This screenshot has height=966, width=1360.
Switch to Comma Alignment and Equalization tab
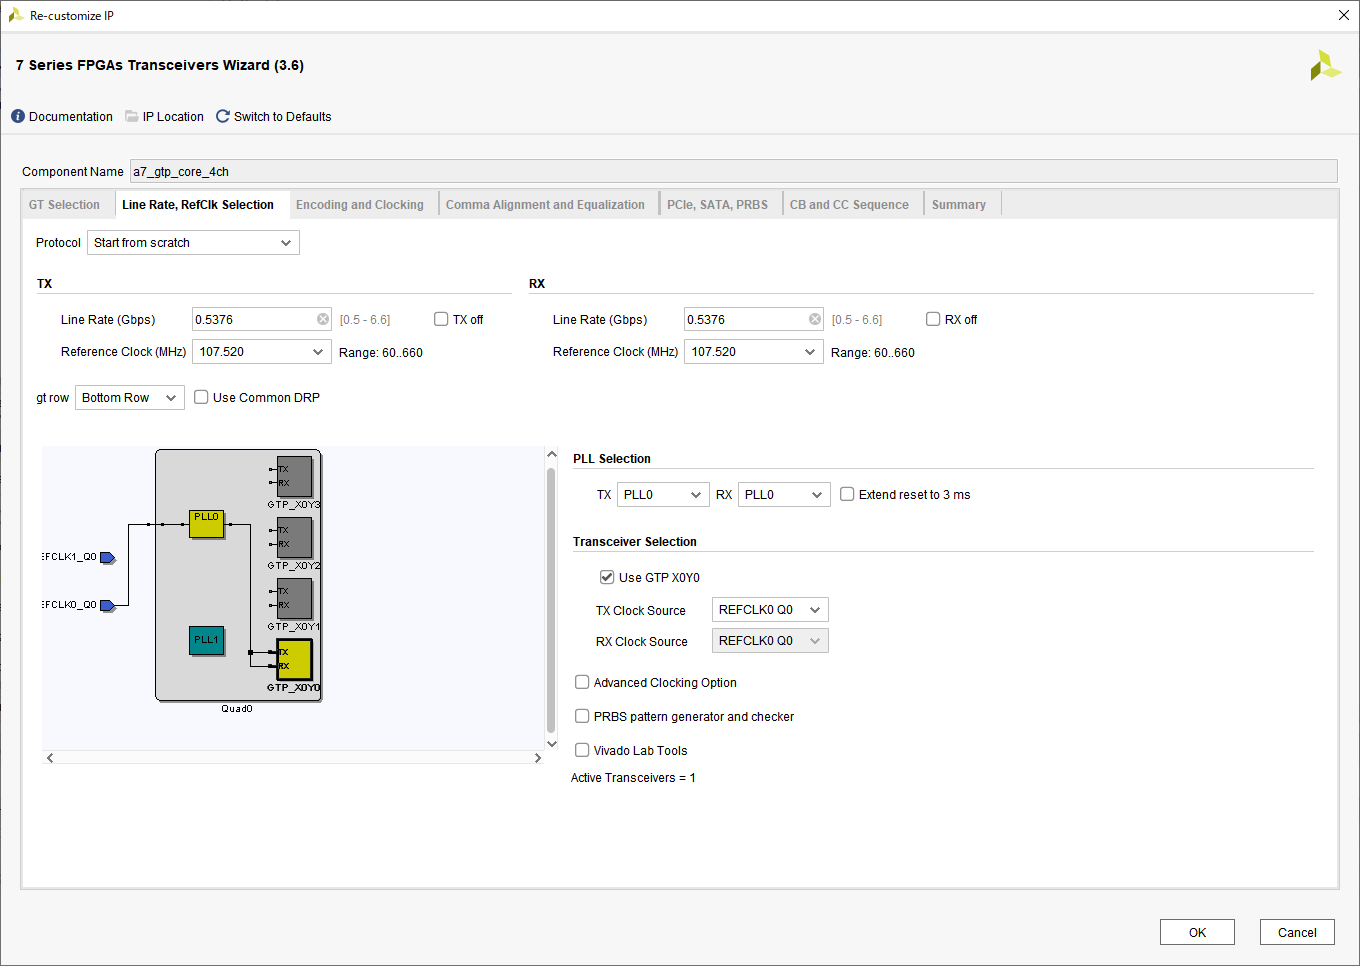pyautogui.click(x=545, y=205)
